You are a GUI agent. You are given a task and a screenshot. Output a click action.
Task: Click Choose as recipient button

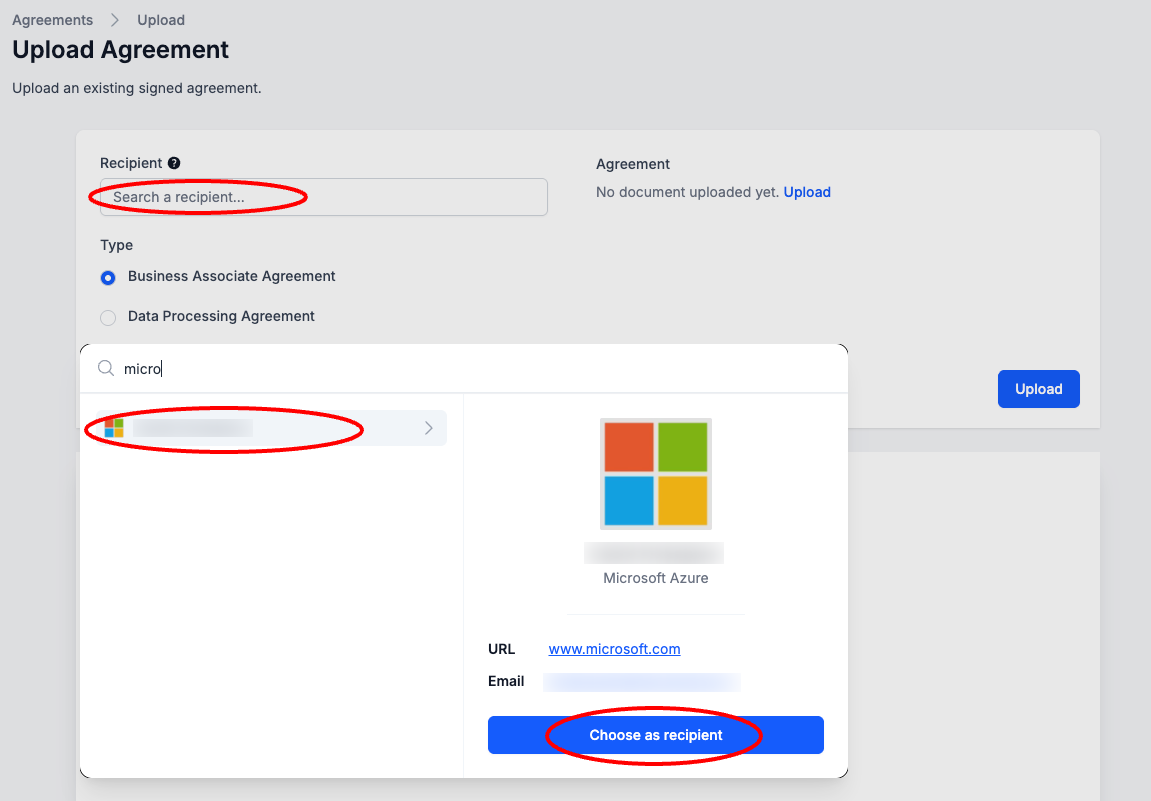(x=656, y=735)
